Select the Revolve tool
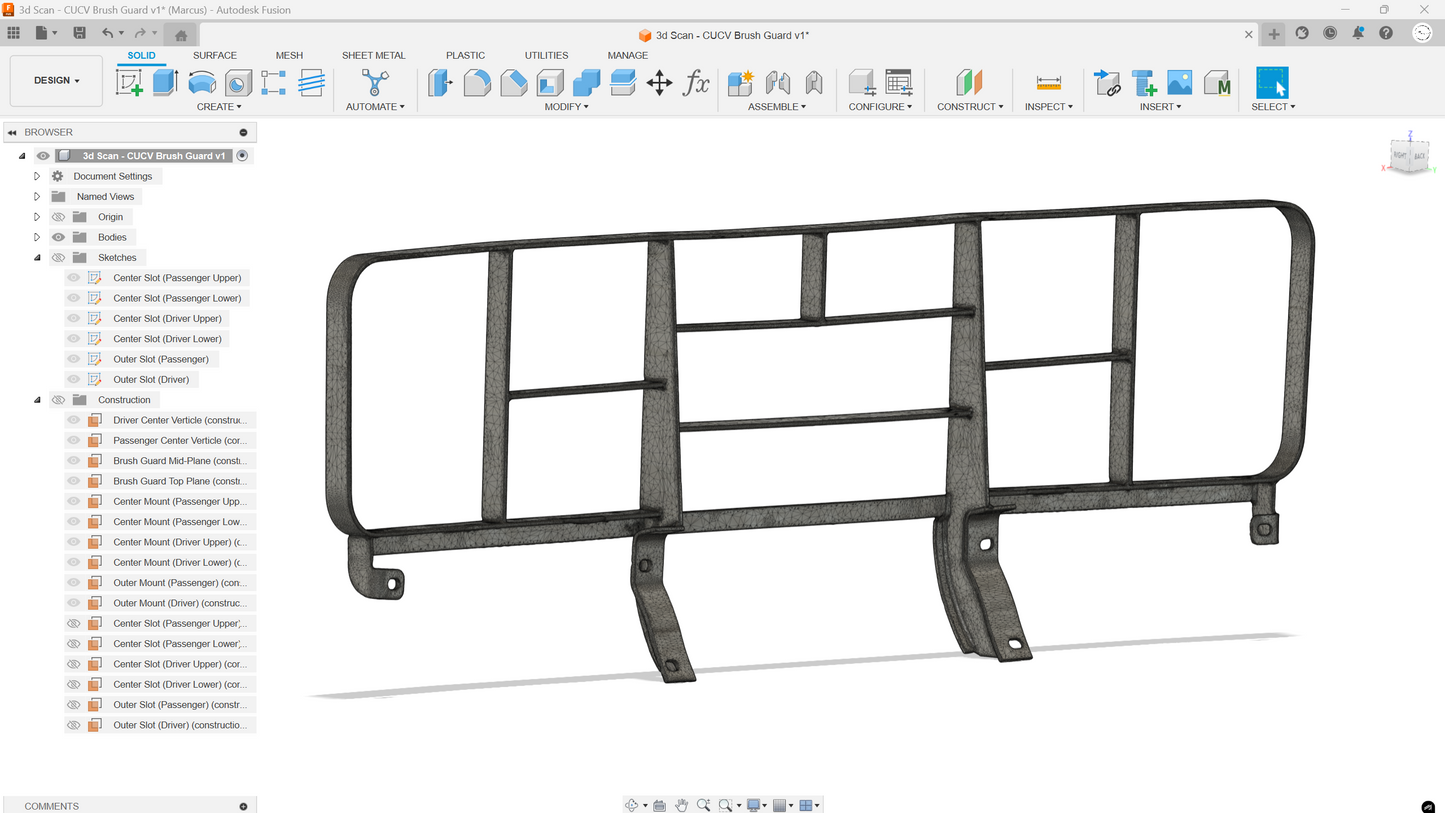The width and height of the screenshot is (1445, 813). click(202, 83)
